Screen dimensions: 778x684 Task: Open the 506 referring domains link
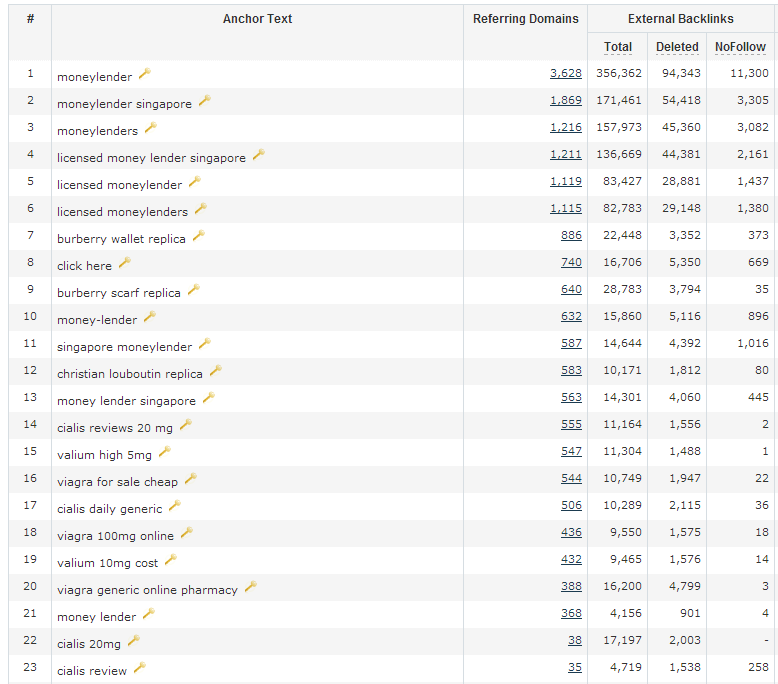coord(571,505)
